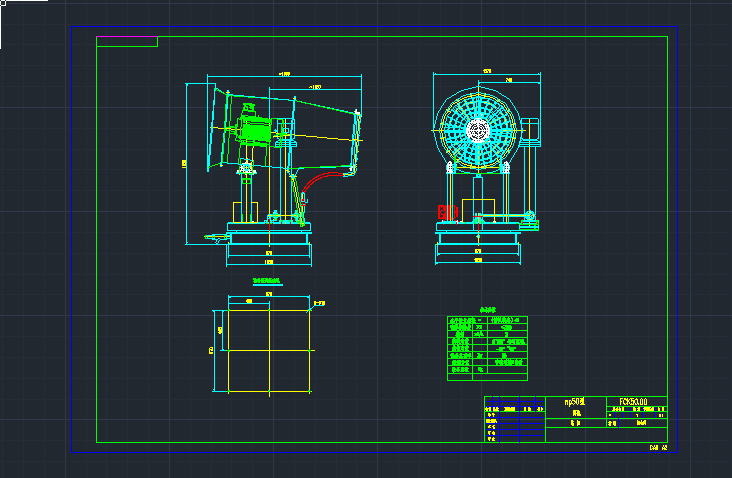Click the revision grid with blue lines
This screenshot has height=478, width=732.
coord(515,419)
